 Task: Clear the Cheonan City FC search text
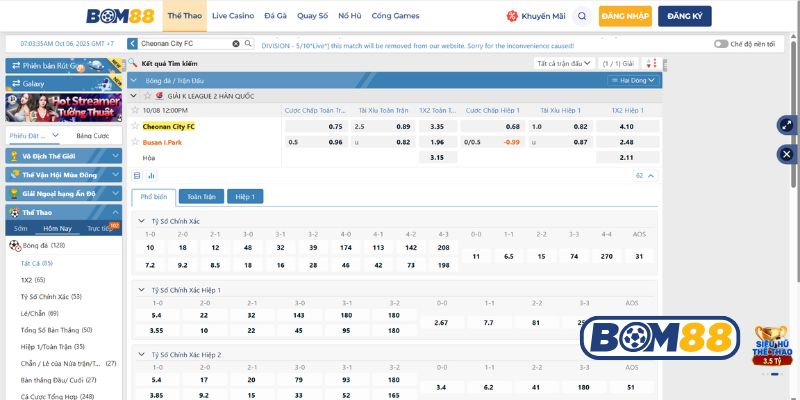pyautogui.click(x=236, y=44)
